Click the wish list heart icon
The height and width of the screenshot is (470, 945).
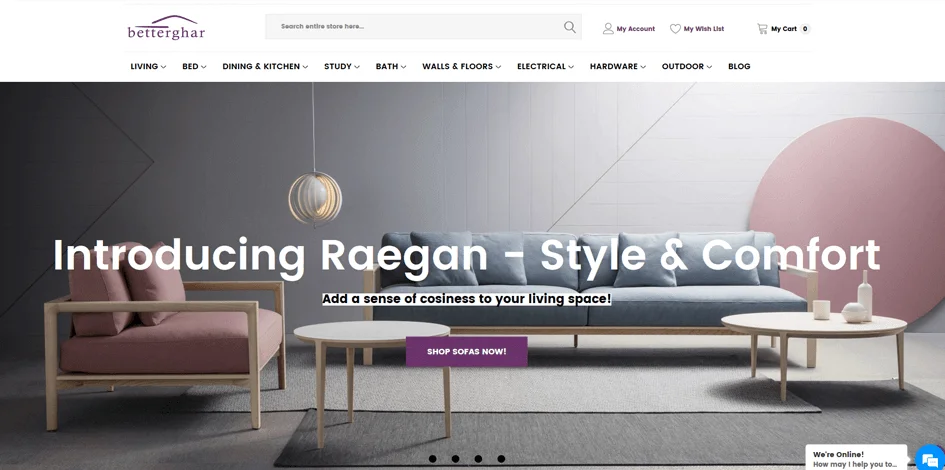(x=675, y=28)
